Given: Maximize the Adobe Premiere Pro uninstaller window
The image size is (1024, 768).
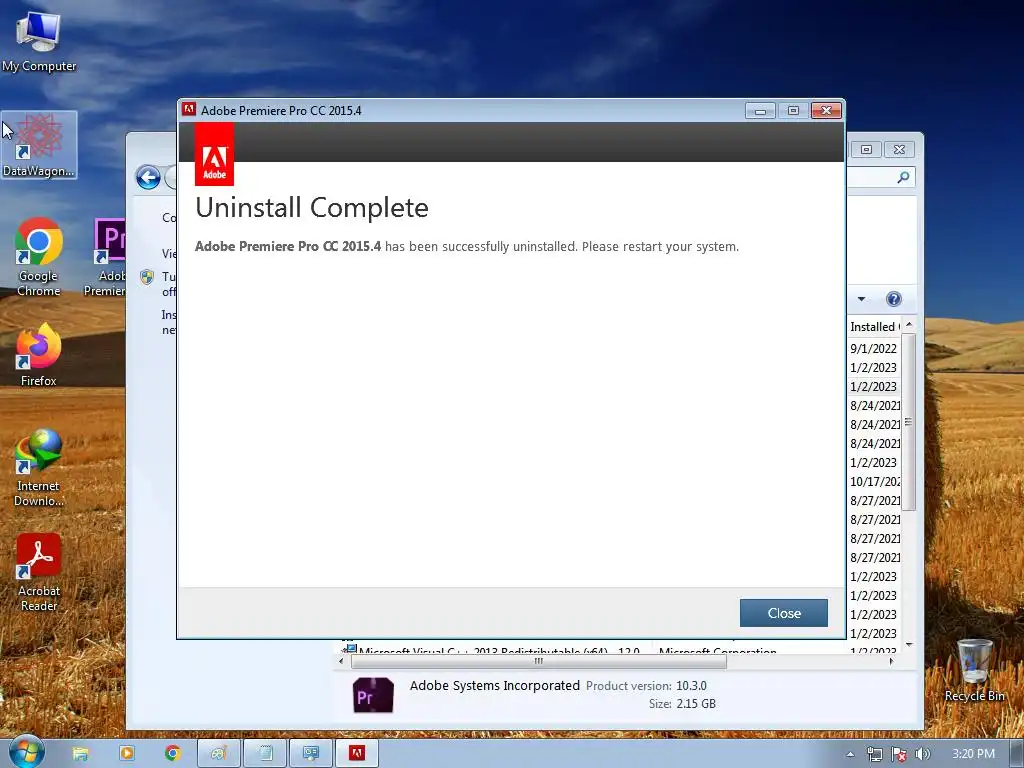Looking at the screenshot, I should coord(793,111).
